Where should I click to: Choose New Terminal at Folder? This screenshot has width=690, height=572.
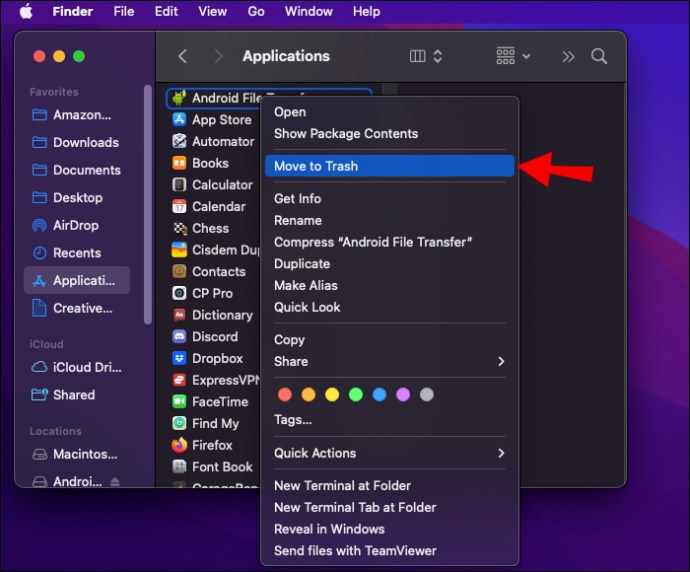pyautogui.click(x=389, y=485)
